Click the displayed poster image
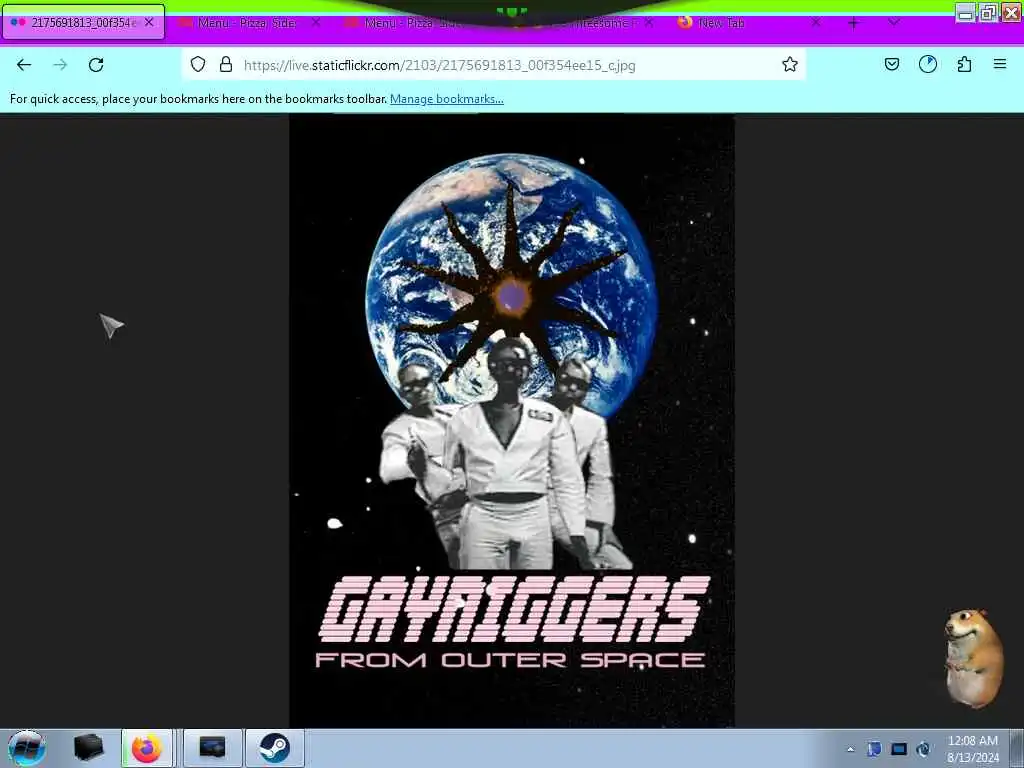Image resolution: width=1024 pixels, height=768 pixels. pos(512,421)
